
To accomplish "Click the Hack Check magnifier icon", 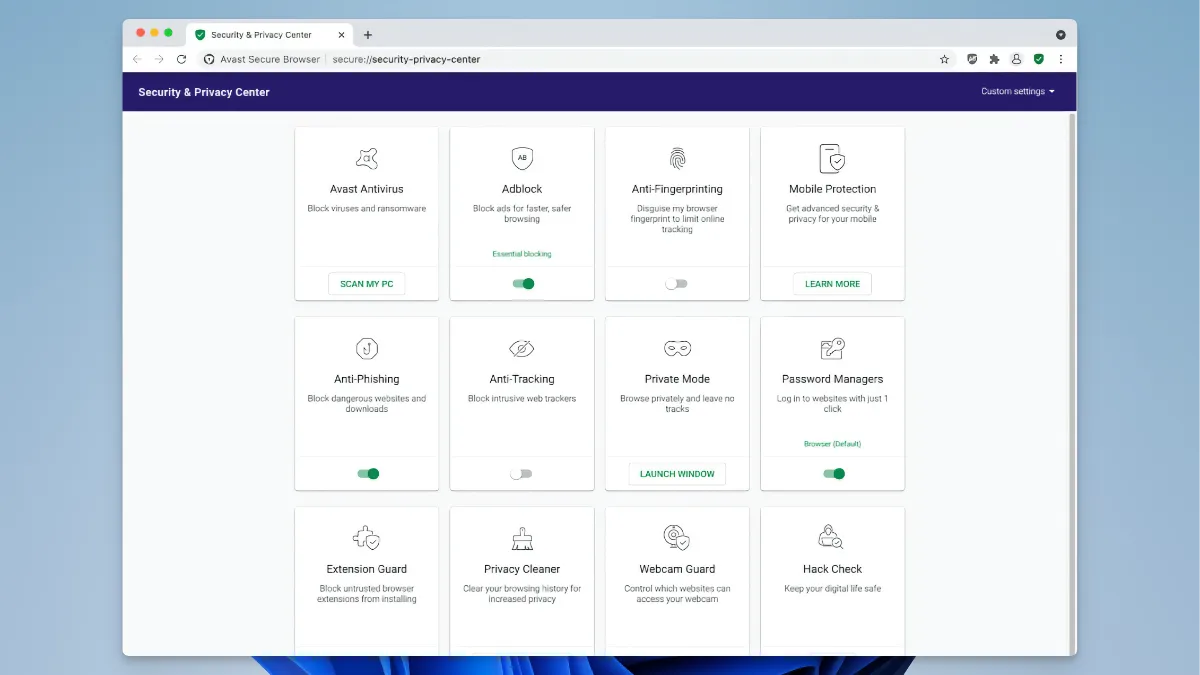I will [x=832, y=537].
